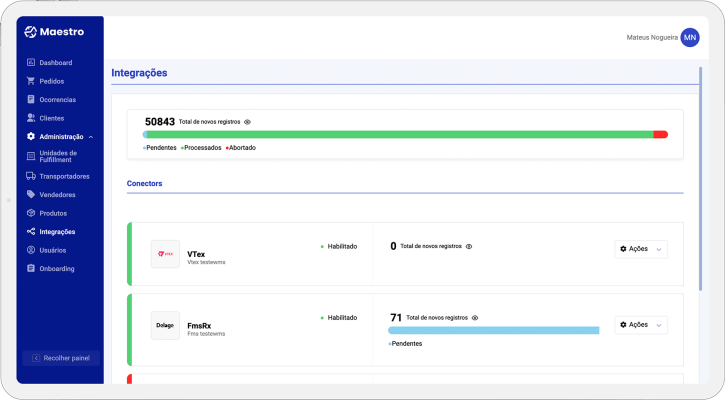The height and width of the screenshot is (400, 725).
Task: Toggle eye icon in the FmsRx row
Action: [475, 318]
